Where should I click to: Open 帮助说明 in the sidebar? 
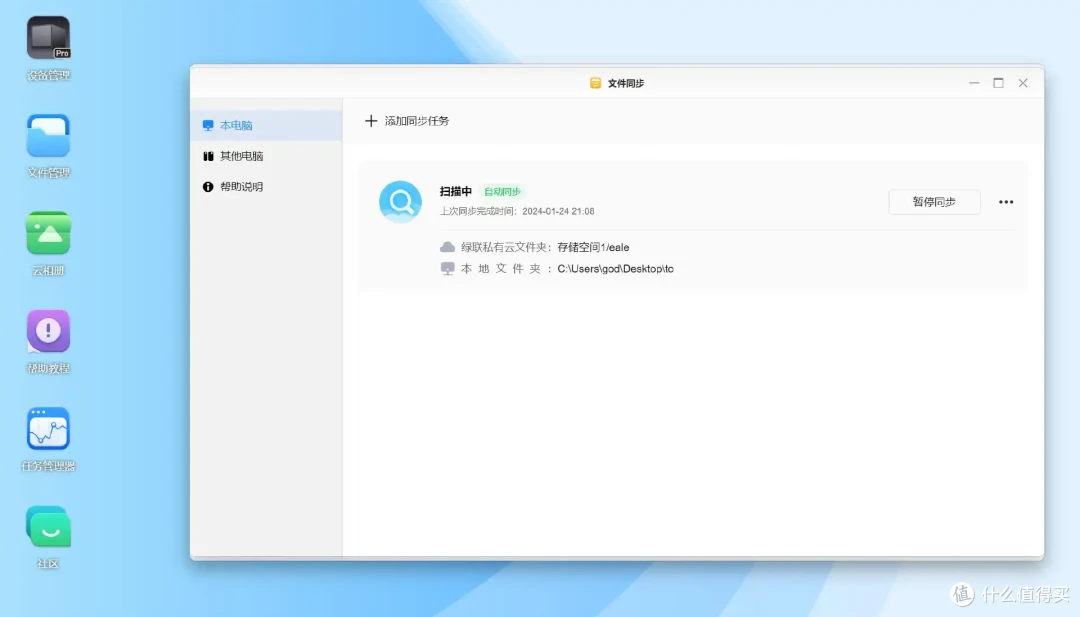coord(267,187)
